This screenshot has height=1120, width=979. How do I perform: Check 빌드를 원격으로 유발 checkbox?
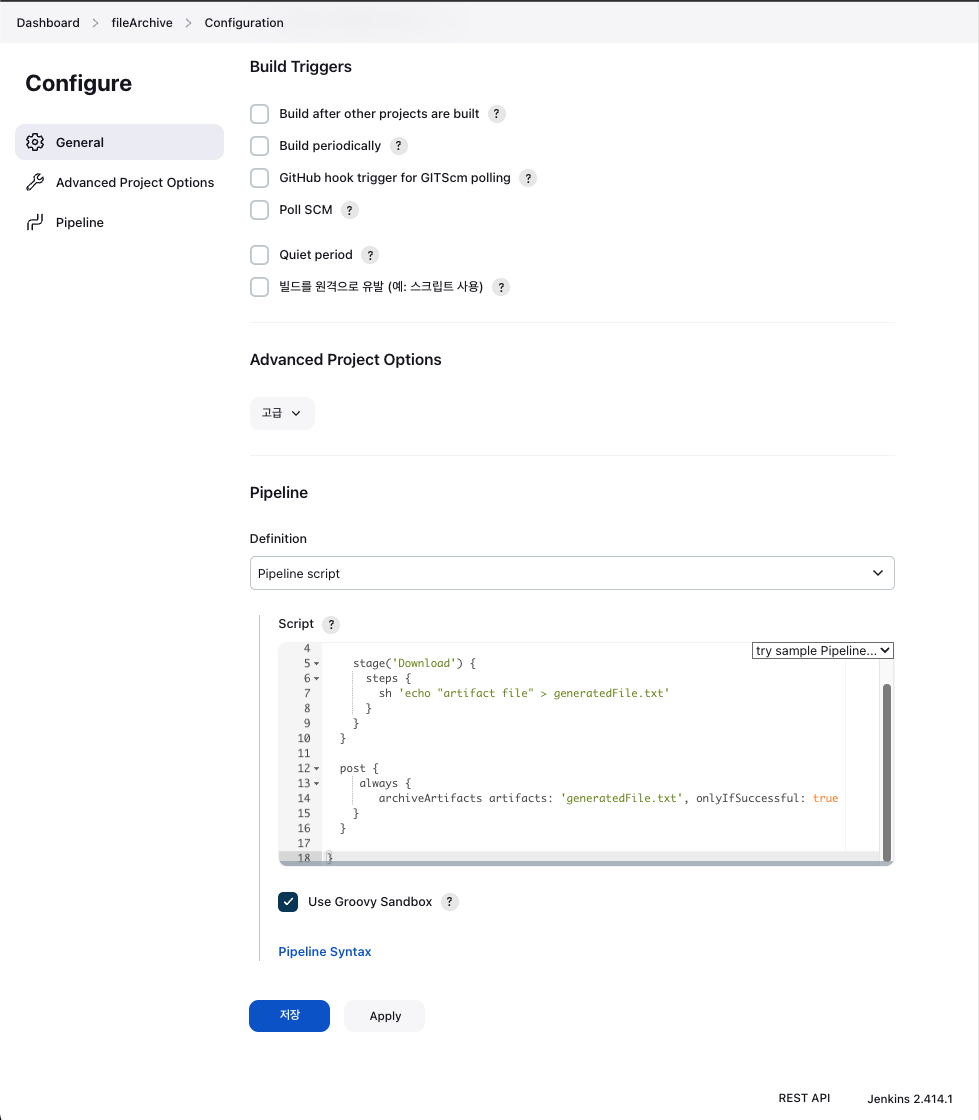point(259,287)
